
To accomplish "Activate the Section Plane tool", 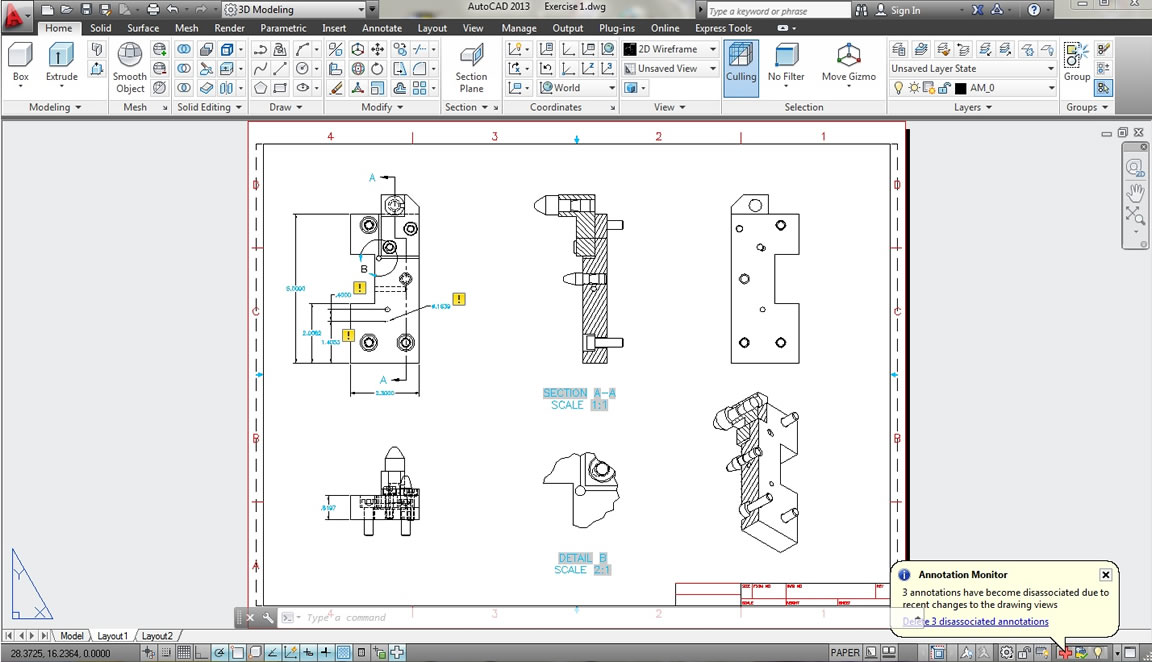I will pyautogui.click(x=471, y=68).
